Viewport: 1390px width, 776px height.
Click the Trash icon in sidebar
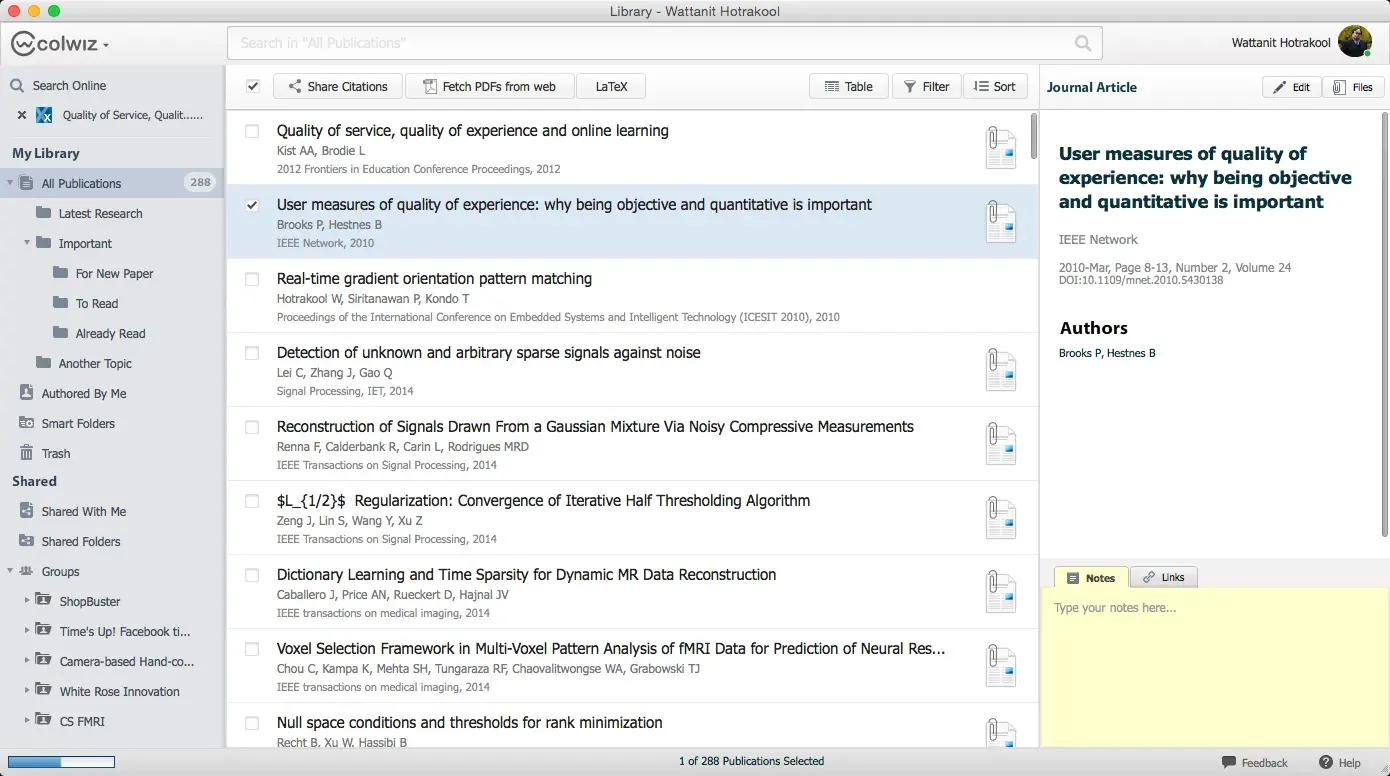(27, 453)
